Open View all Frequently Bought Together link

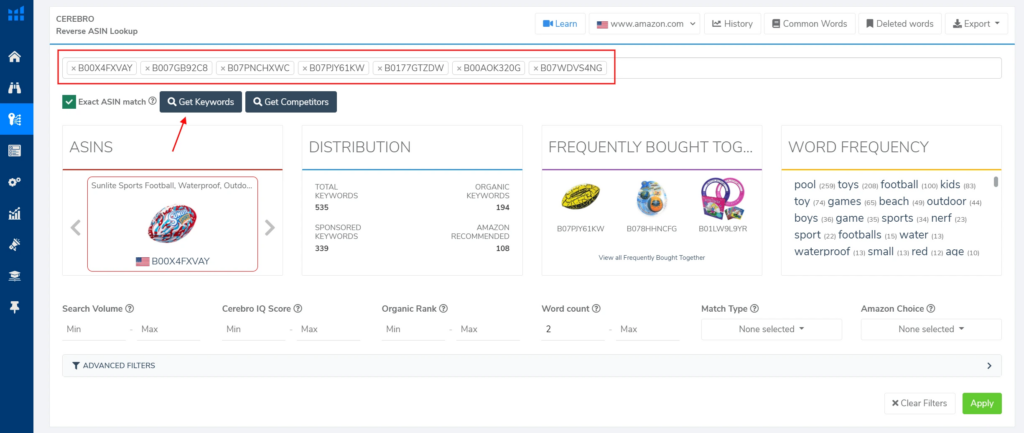(x=652, y=258)
